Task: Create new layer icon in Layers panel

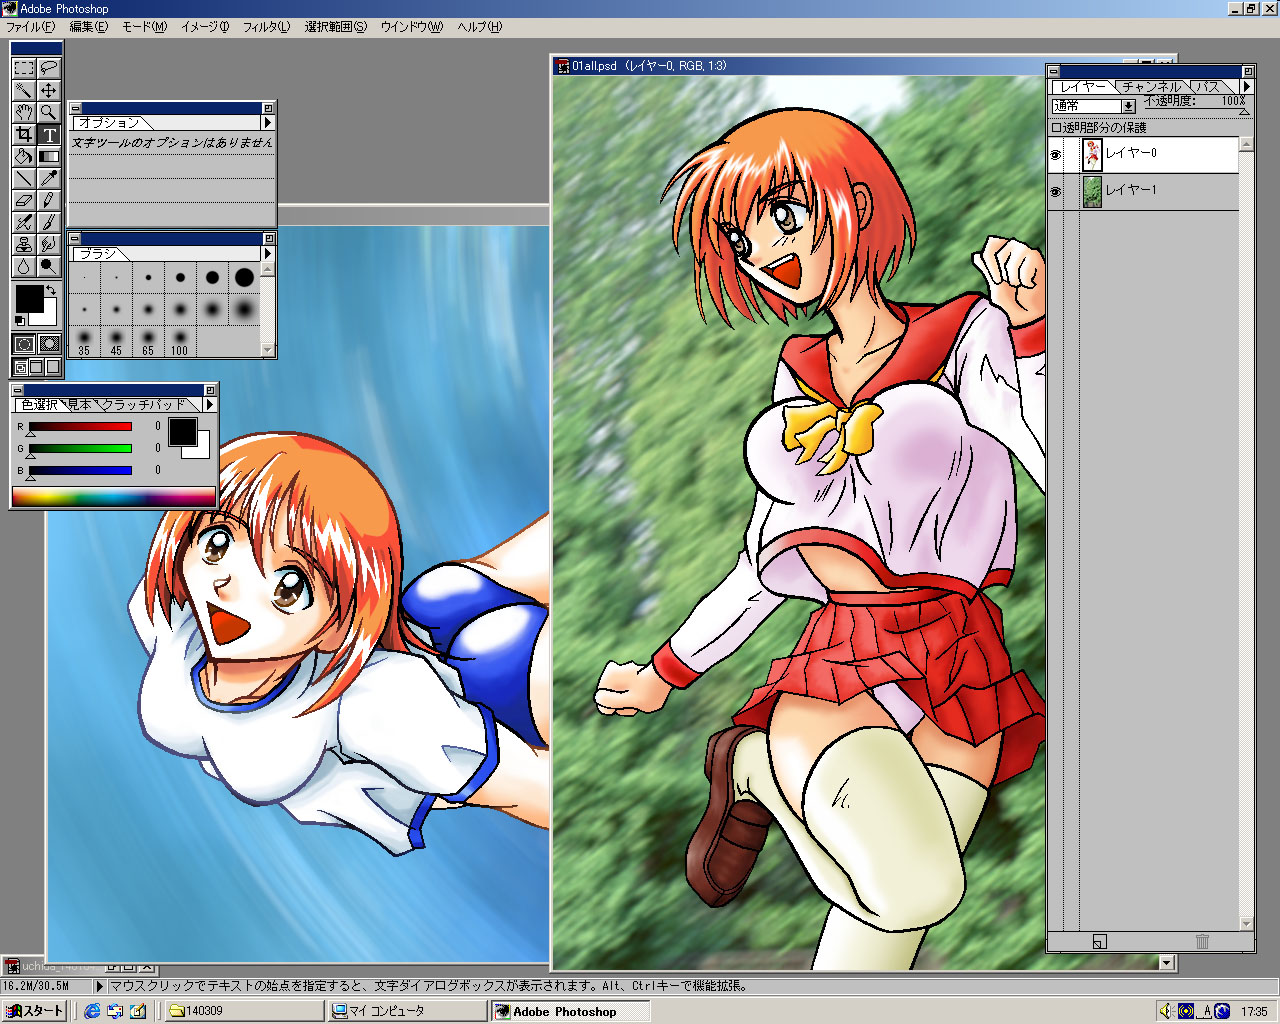Action: point(1099,941)
